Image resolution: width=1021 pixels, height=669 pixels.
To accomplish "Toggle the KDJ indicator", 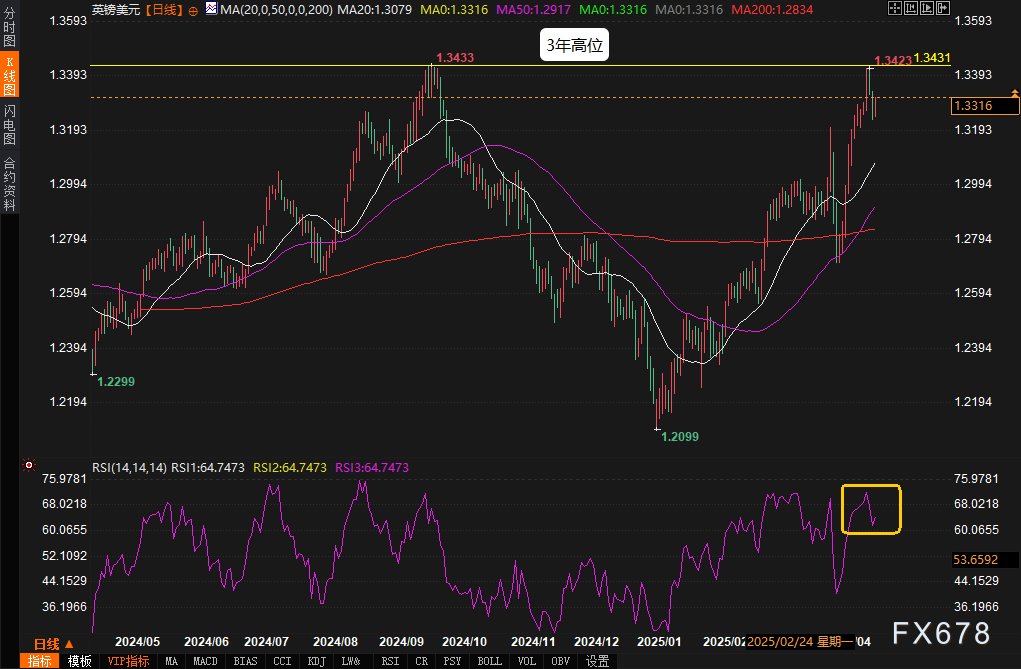I will 317,661.
